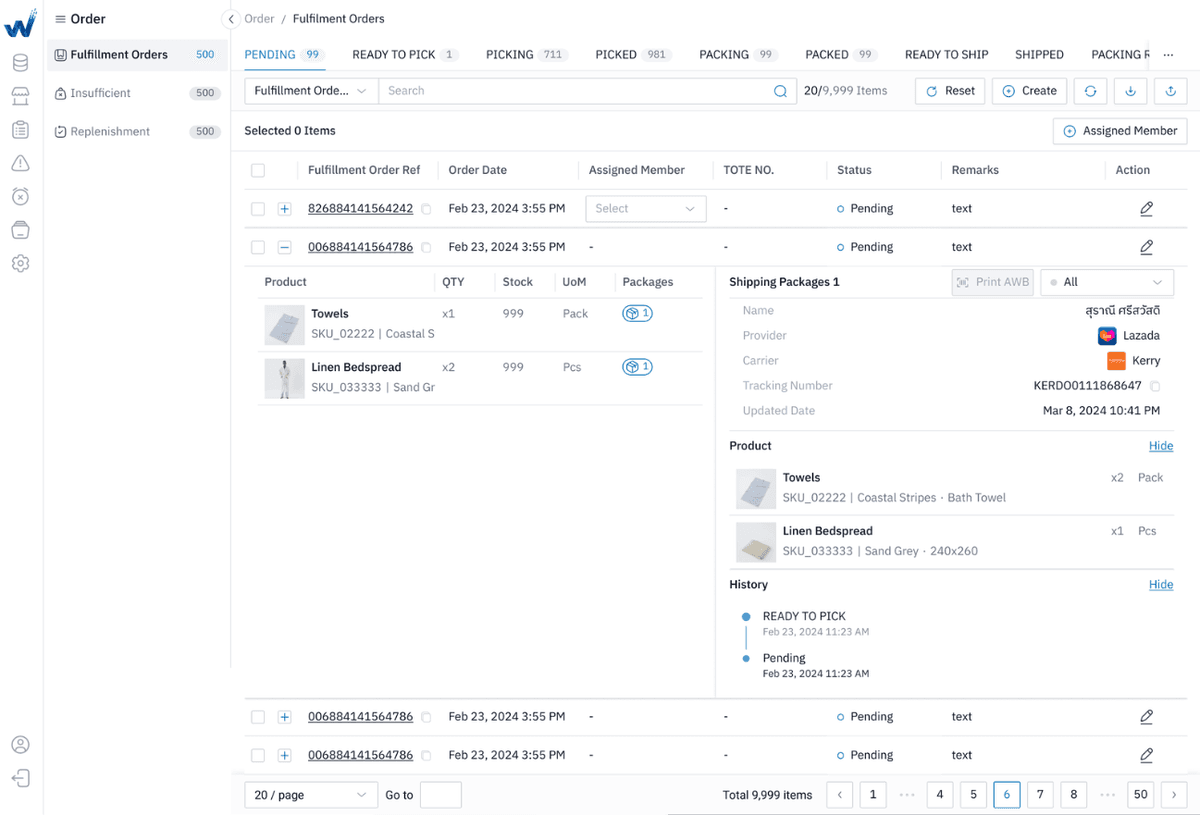This screenshot has height=815, width=1200.
Task: Click the warning triangle sidebar icon
Action: point(20,162)
